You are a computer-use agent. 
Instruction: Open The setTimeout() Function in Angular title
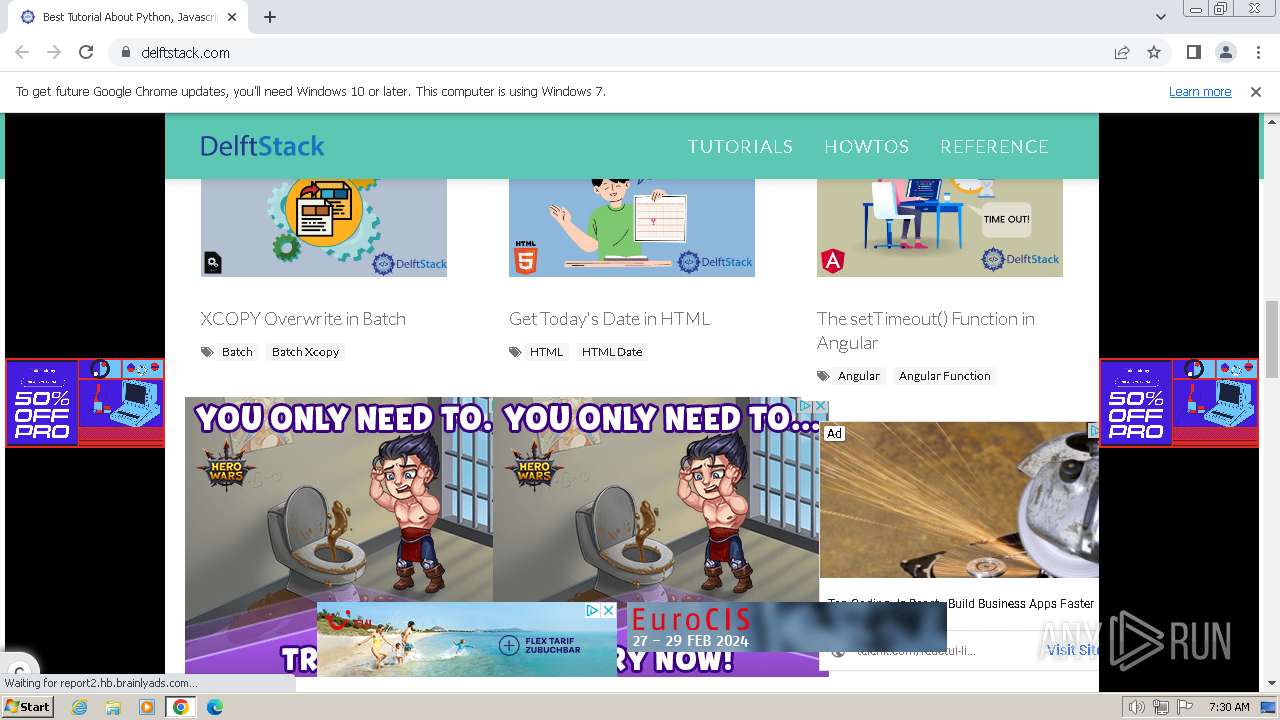(926, 331)
